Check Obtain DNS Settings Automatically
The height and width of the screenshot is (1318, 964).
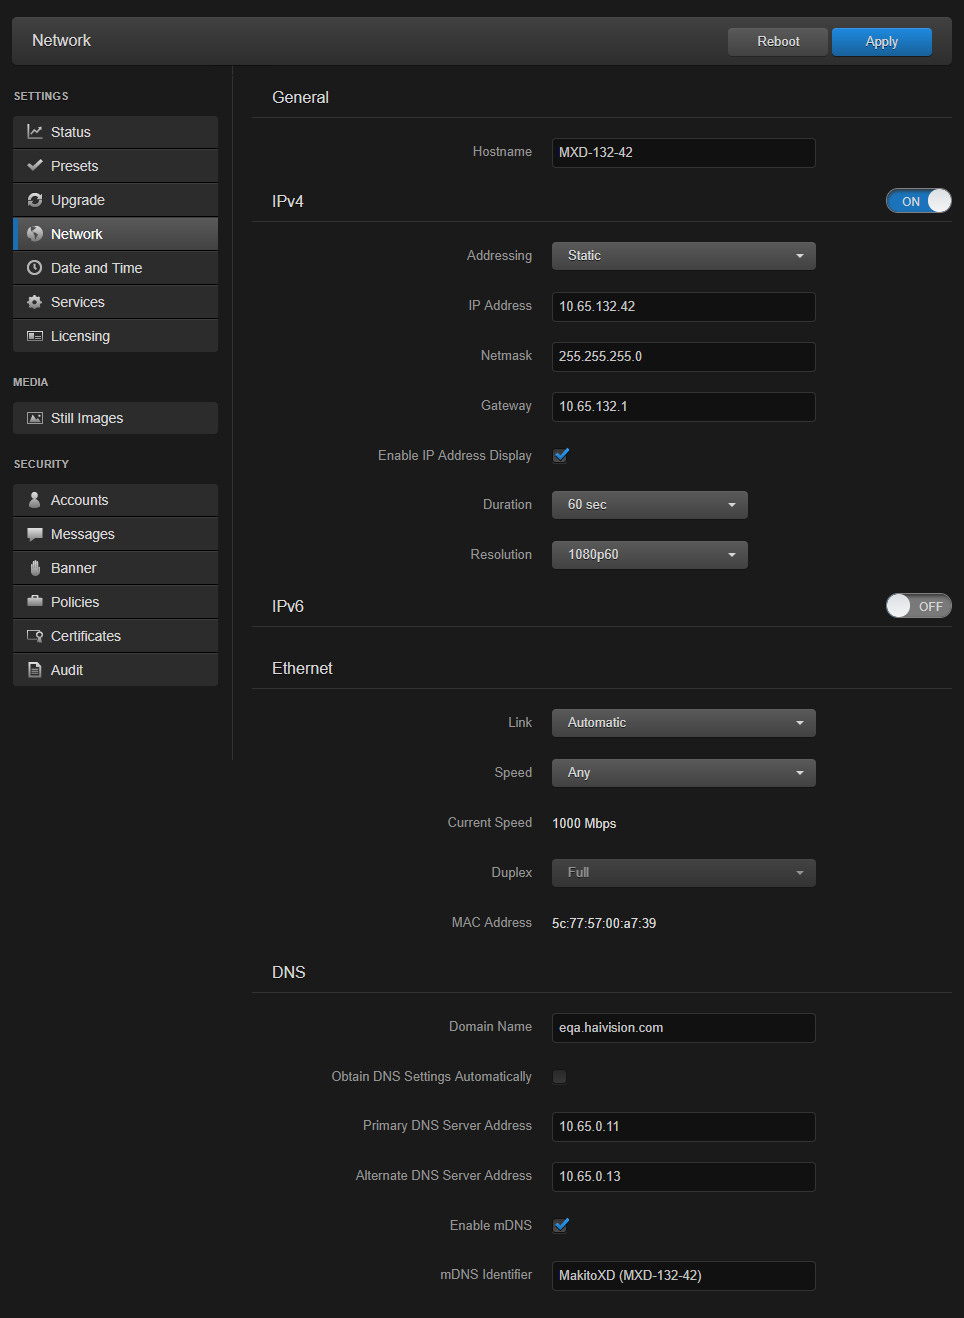559,1076
